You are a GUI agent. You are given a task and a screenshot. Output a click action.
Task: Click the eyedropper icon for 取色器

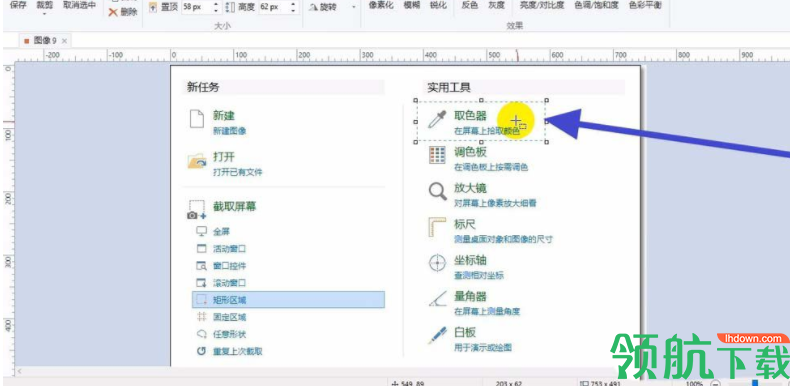(x=437, y=120)
